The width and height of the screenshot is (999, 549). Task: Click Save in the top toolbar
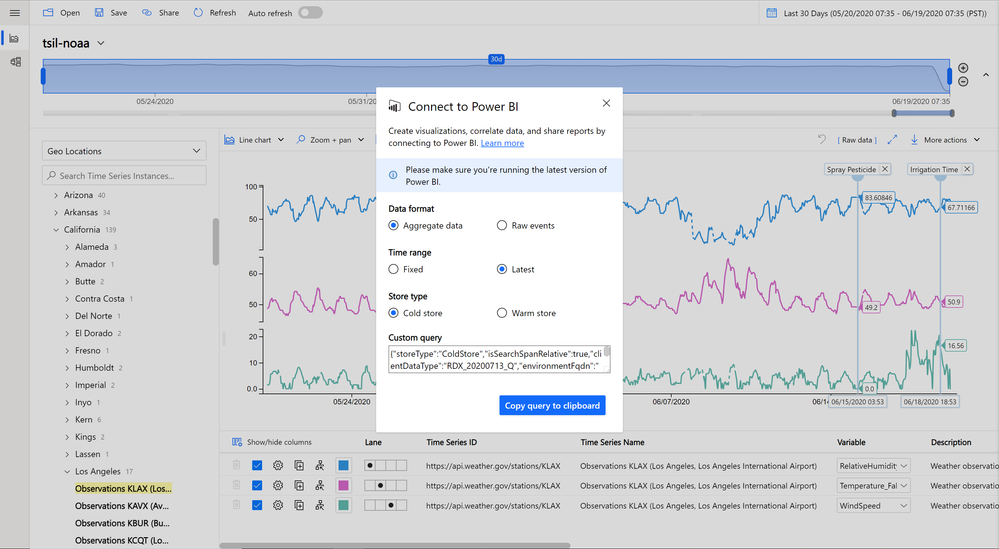click(111, 13)
